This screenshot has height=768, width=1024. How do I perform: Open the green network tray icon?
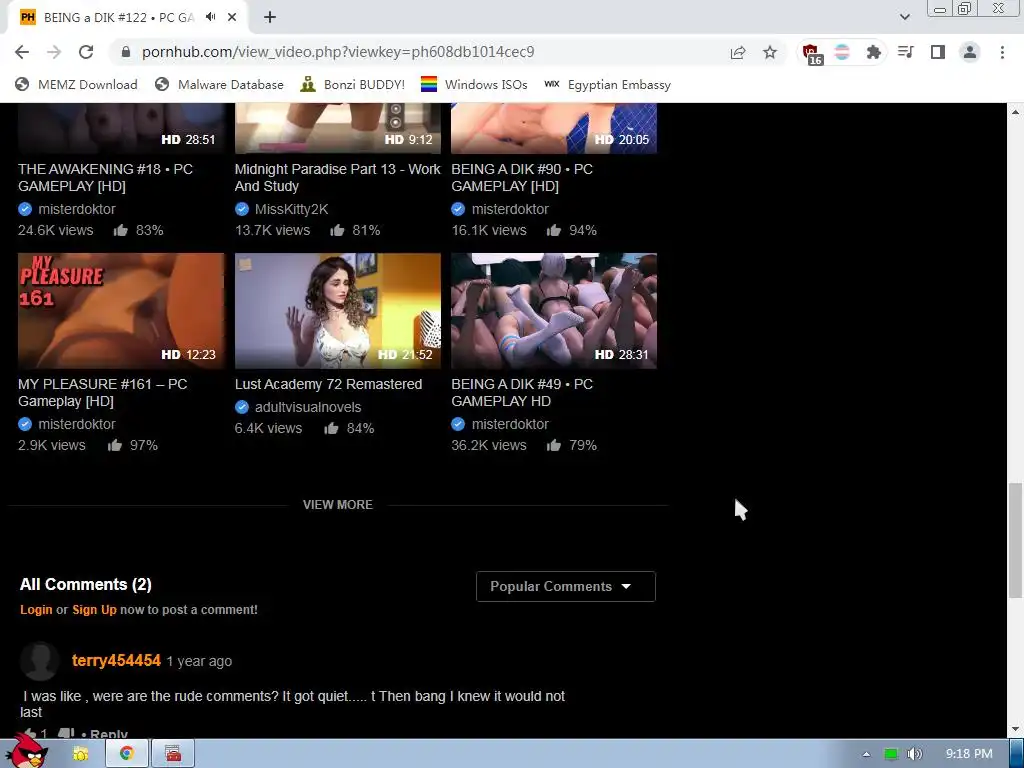click(891, 754)
